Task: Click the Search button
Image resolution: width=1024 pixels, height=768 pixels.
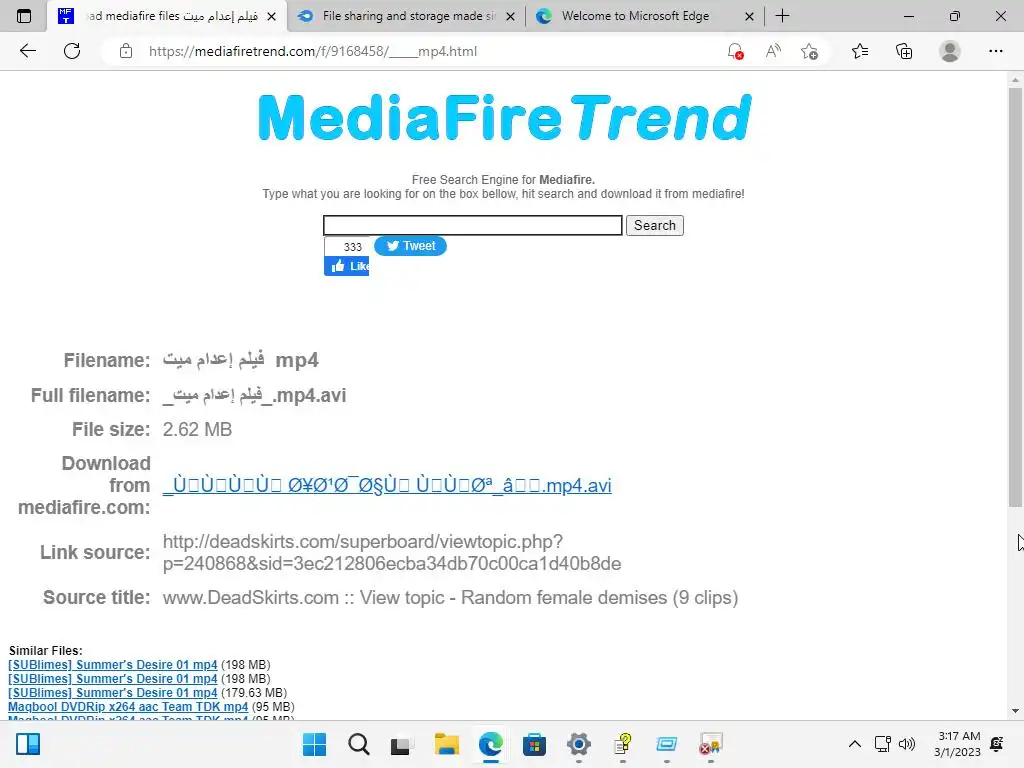Action: pyautogui.click(x=654, y=225)
